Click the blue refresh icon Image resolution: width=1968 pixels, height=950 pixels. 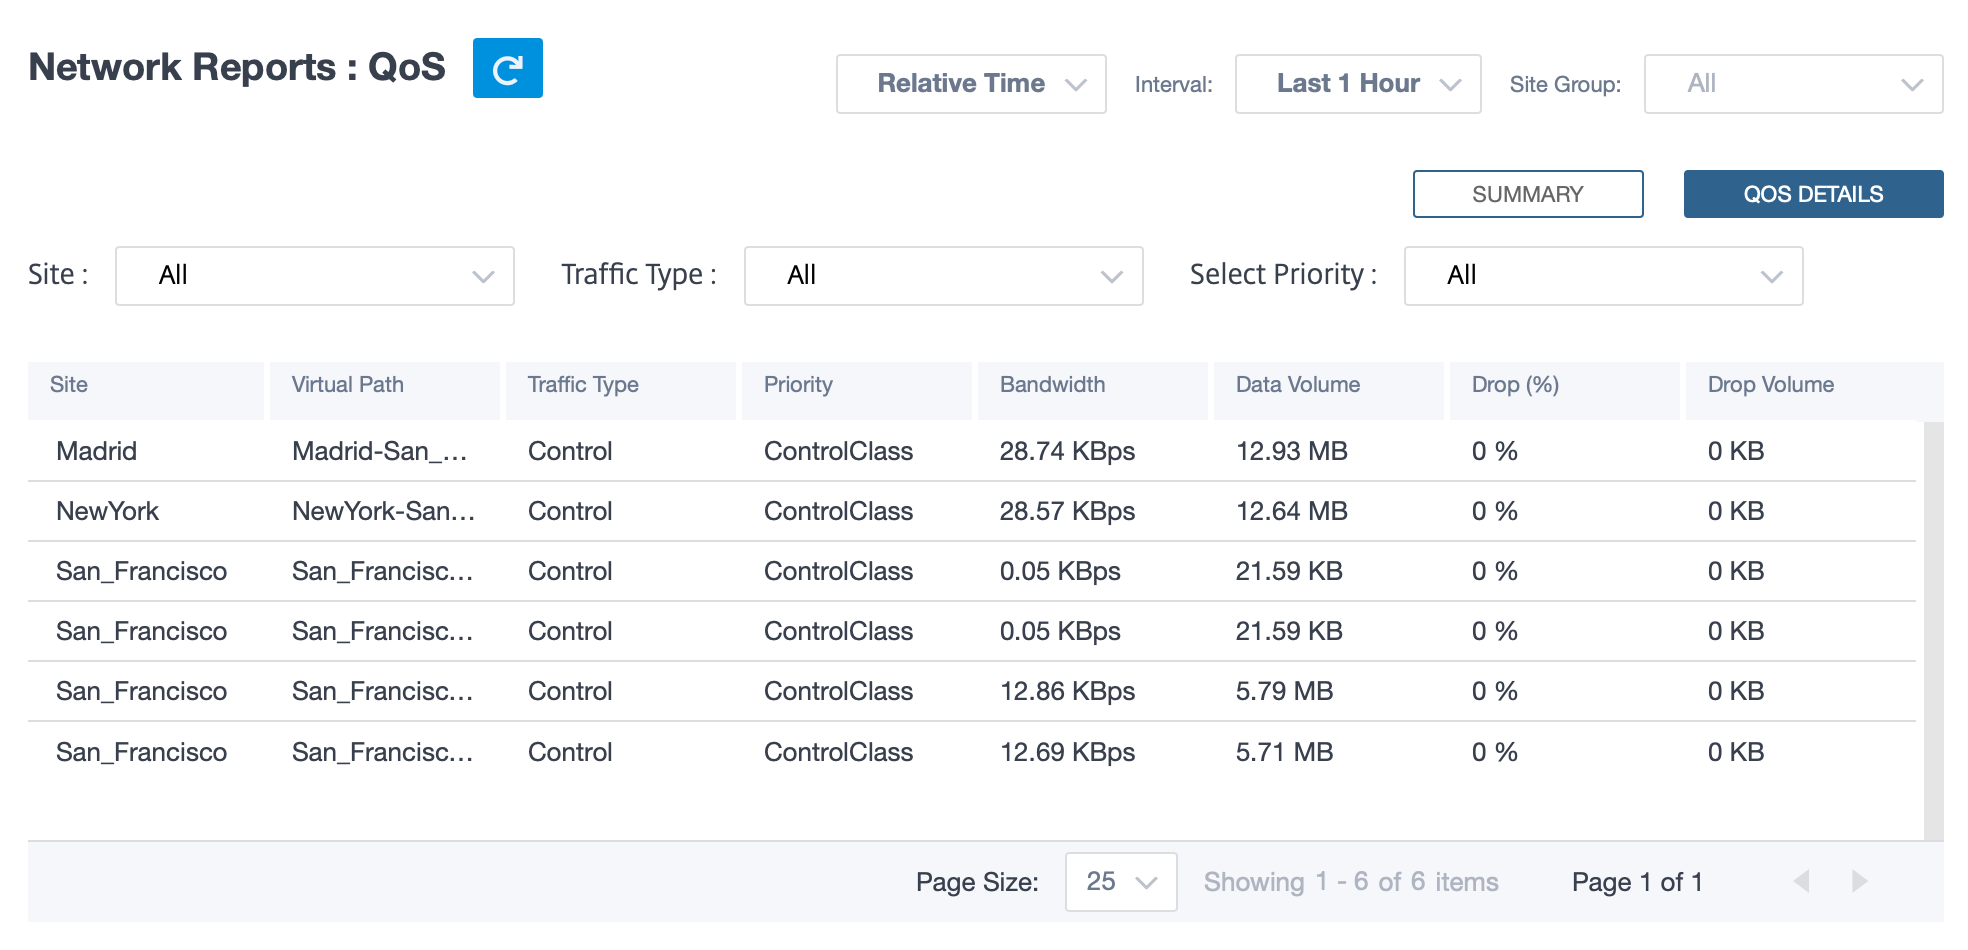(508, 68)
